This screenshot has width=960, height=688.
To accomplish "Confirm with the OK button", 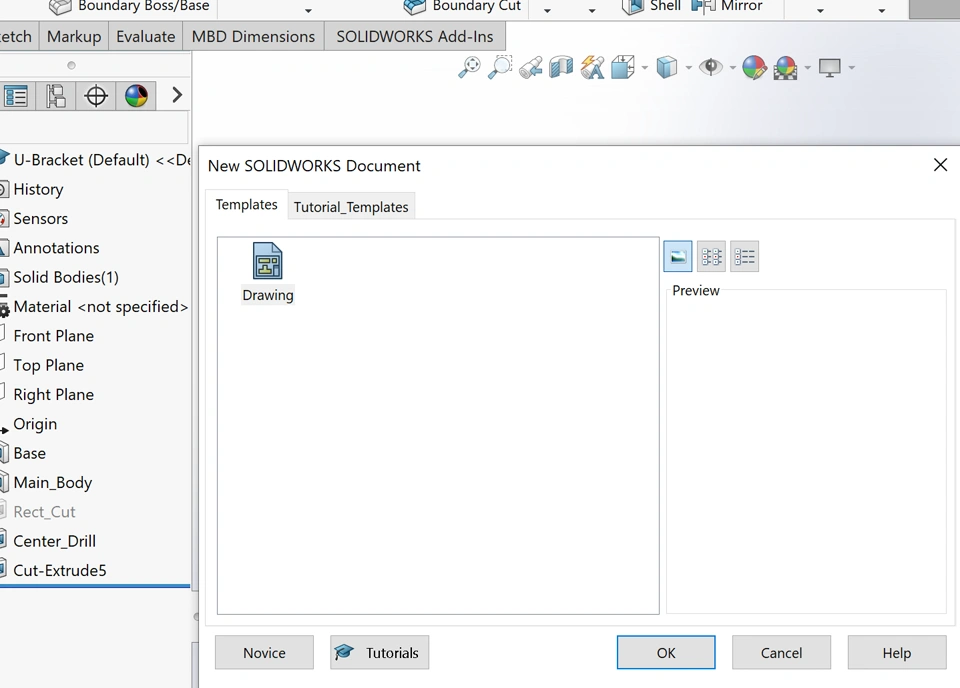I will 666,652.
